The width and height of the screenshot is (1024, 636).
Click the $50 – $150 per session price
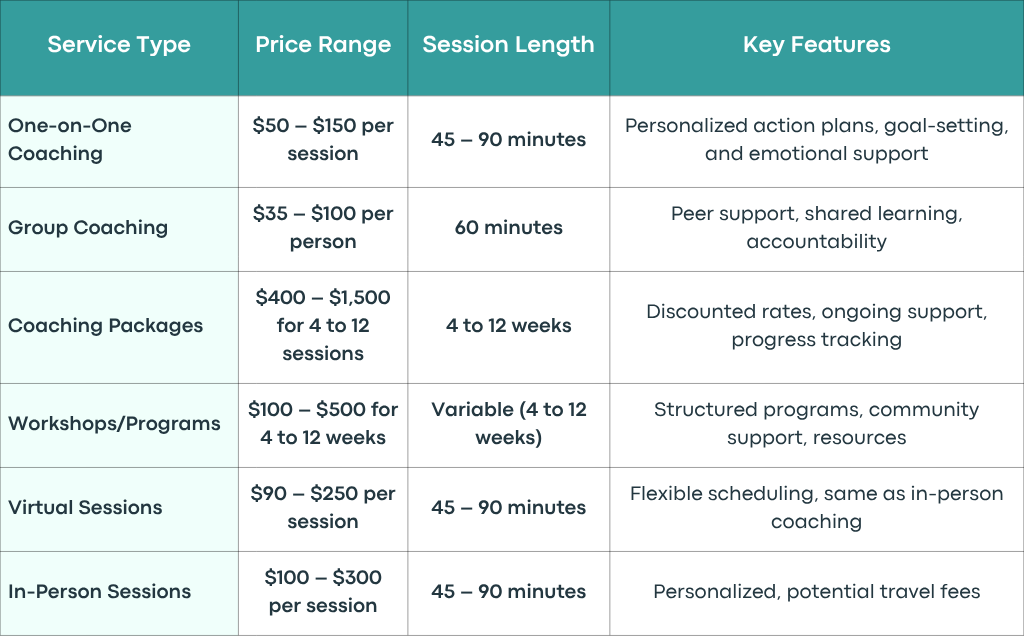pyautogui.click(x=323, y=140)
